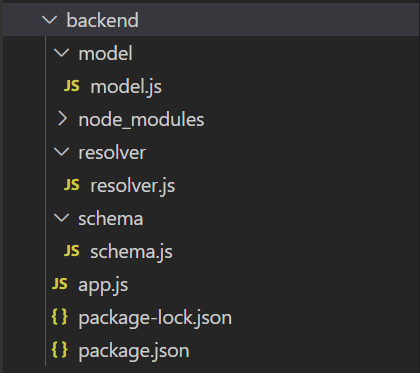This screenshot has height=373, width=420.
Task: Open the resolver.js file
Action: pyautogui.click(x=133, y=186)
